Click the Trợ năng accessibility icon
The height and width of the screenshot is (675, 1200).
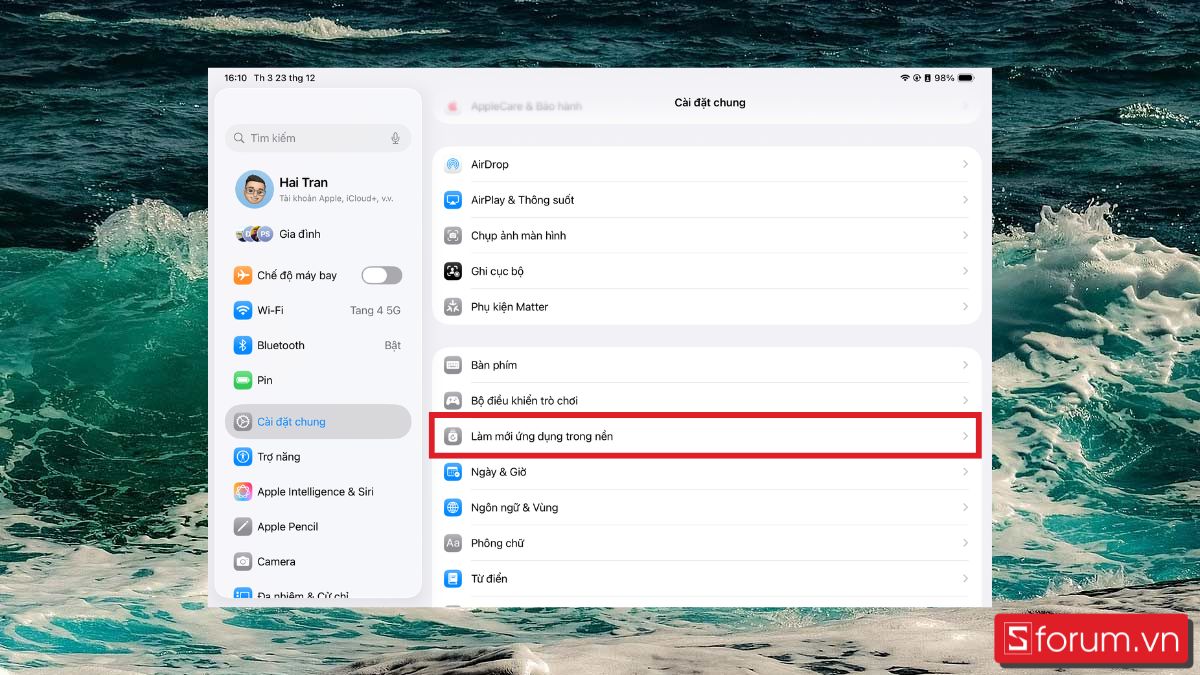[243, 457]
